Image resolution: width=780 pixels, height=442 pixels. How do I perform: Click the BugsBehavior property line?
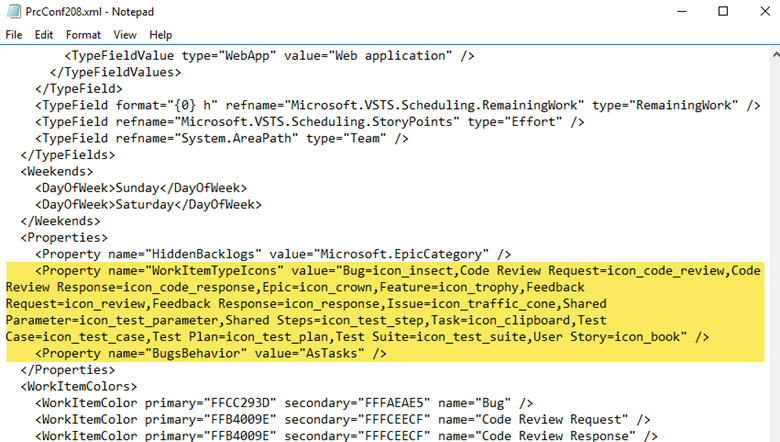[x=210, y=353]
